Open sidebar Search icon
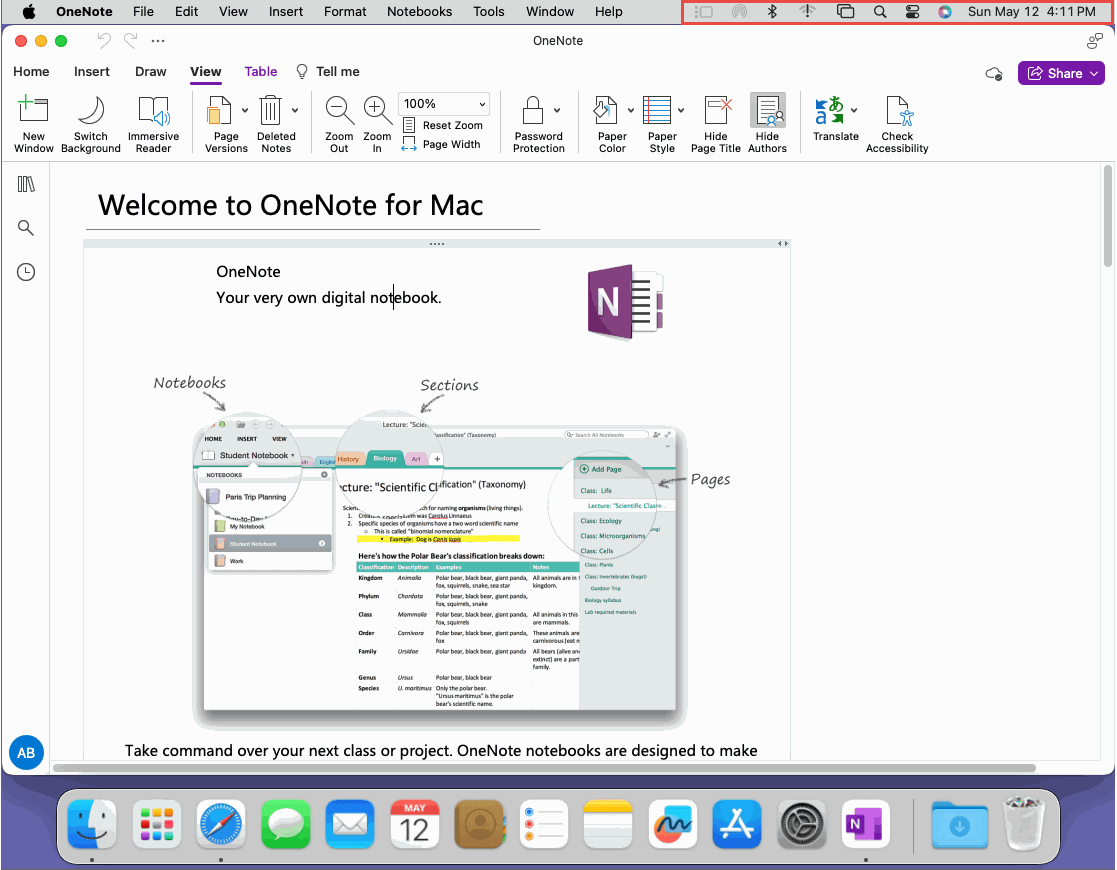The height and width of the screenshot is (870, 1117). (26, 228)
